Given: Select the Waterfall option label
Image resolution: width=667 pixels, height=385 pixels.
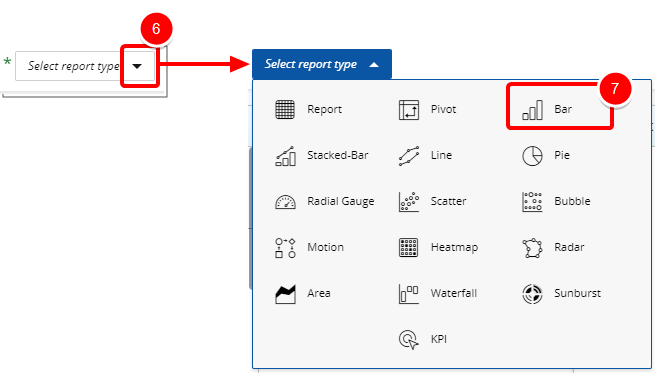Looking at the screenshot, I should 453,293.
